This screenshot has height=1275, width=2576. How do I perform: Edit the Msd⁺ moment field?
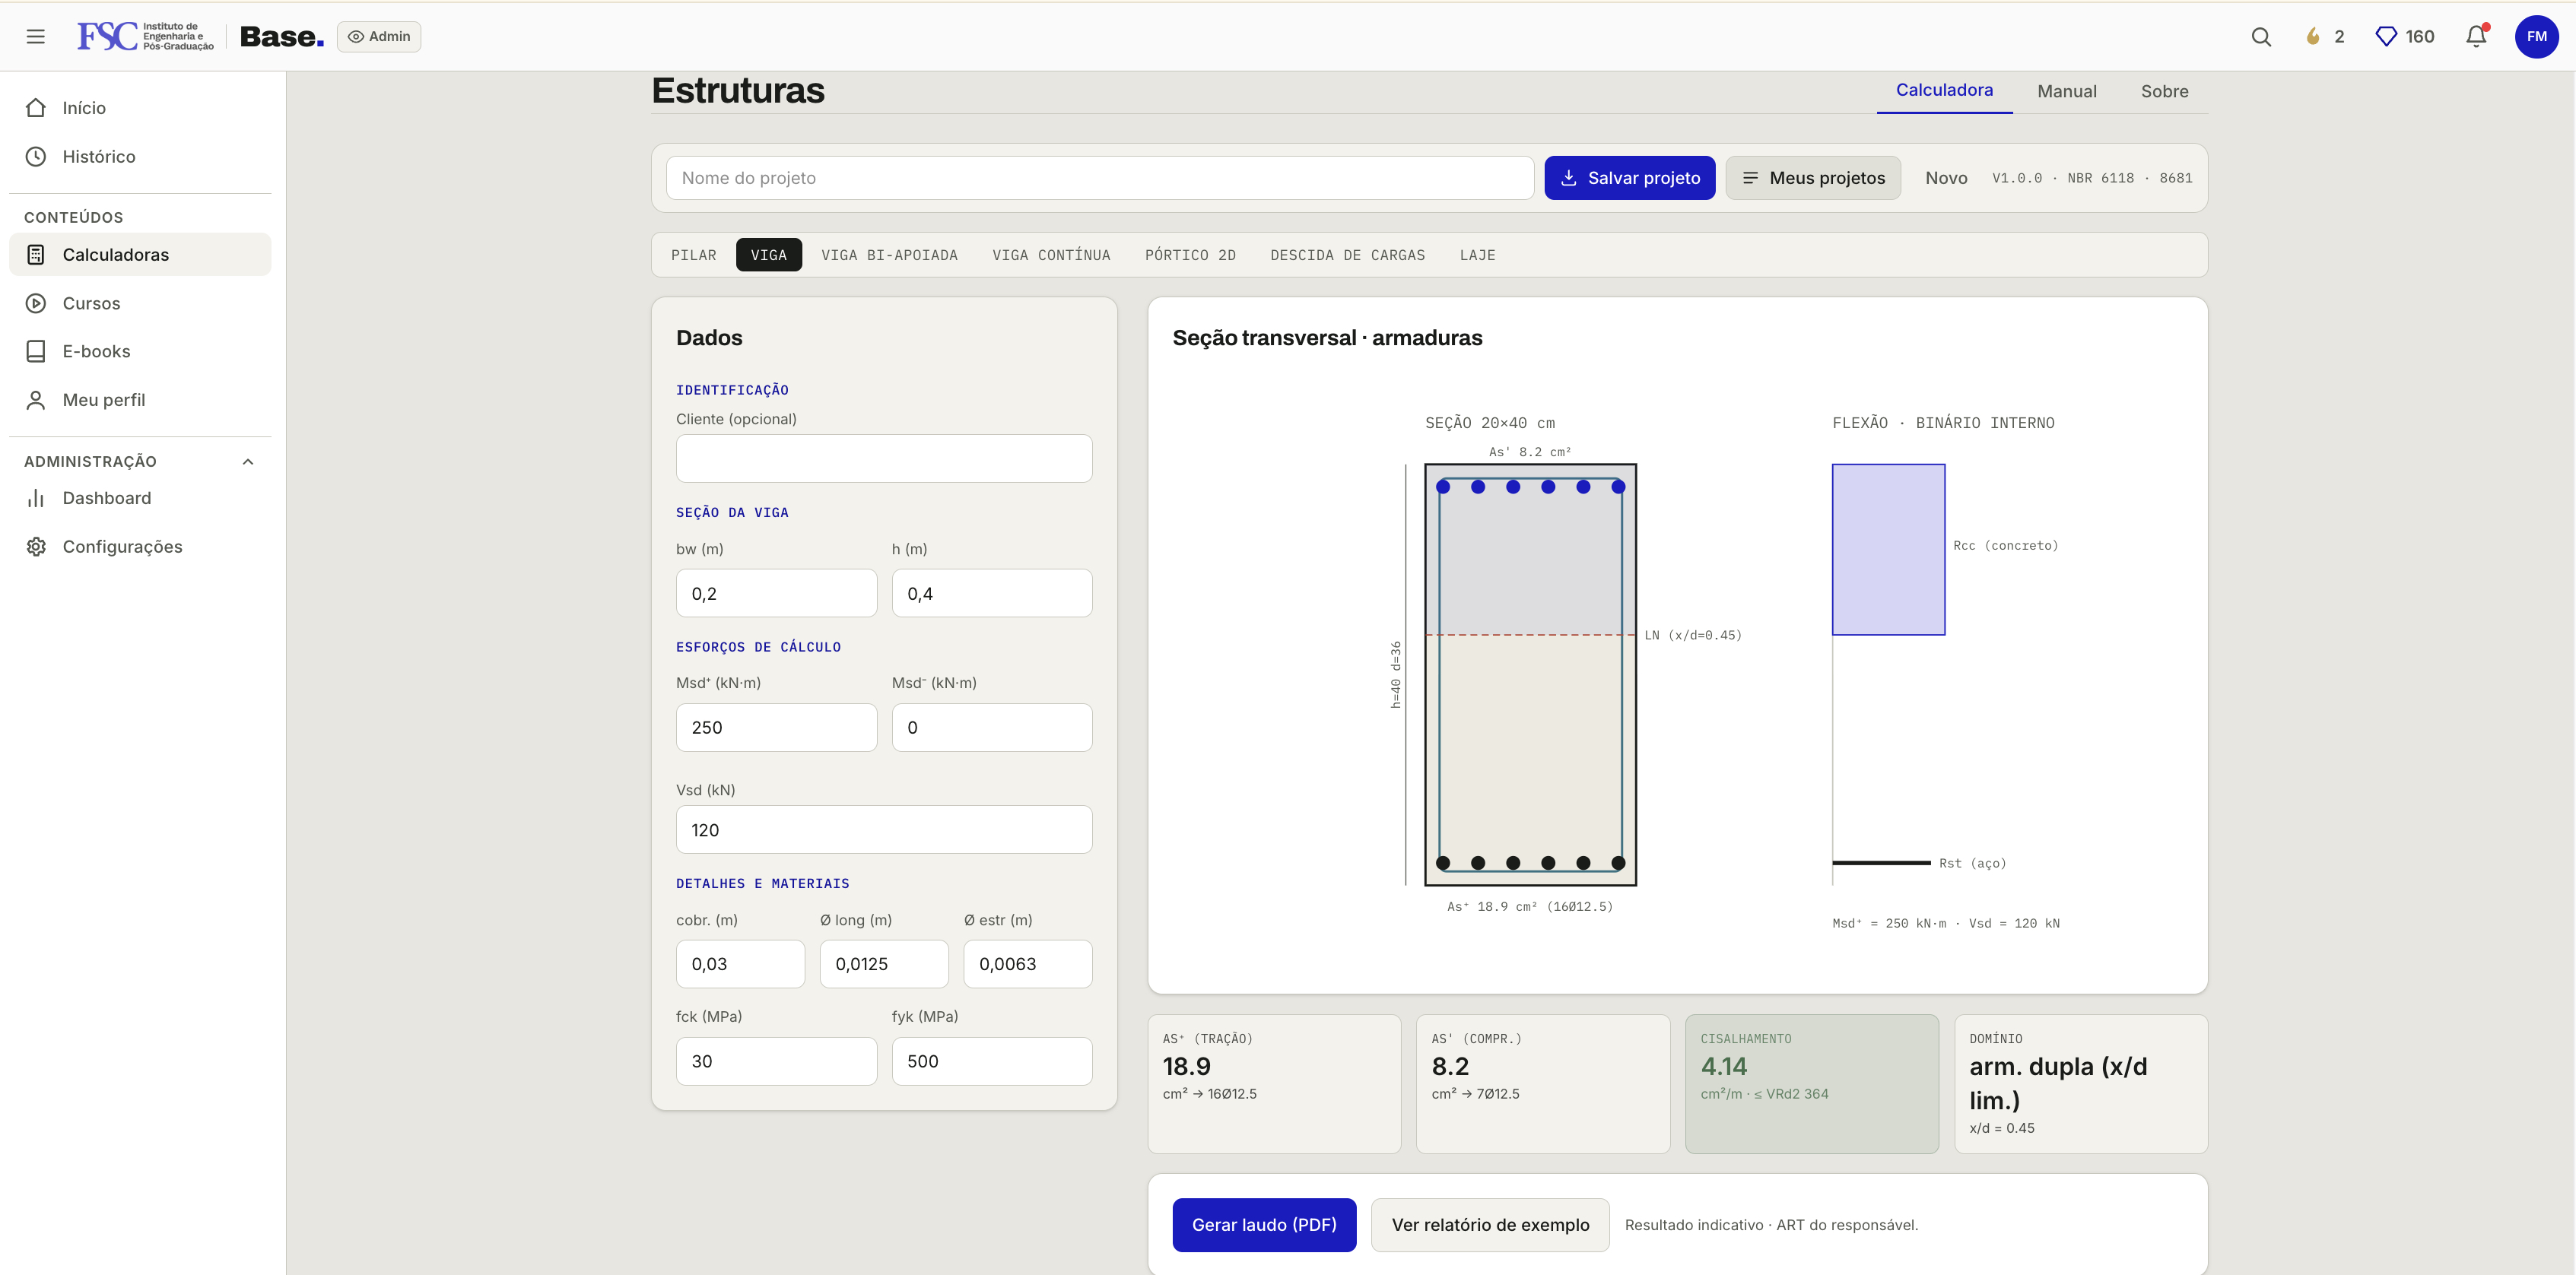(776, 728)
